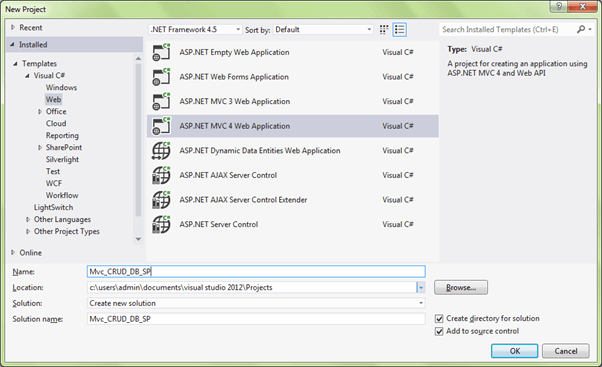This screenshot has width=602, height=367.
Task: Select the Cloud template category
Action: coord(56,124)
